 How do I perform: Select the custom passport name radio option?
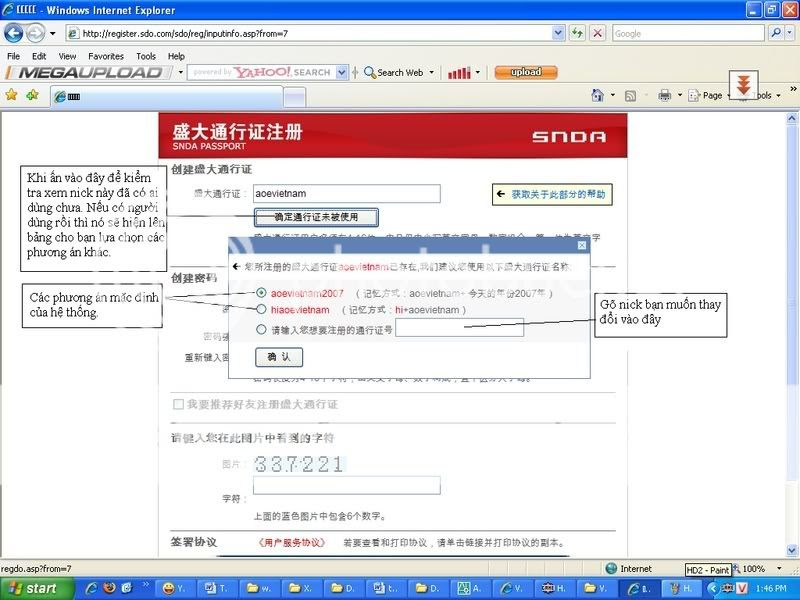tap(262, 331)
